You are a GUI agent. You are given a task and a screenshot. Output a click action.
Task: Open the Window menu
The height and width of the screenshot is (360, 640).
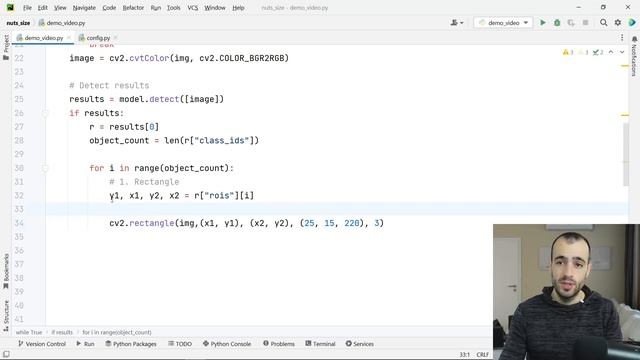215,8
